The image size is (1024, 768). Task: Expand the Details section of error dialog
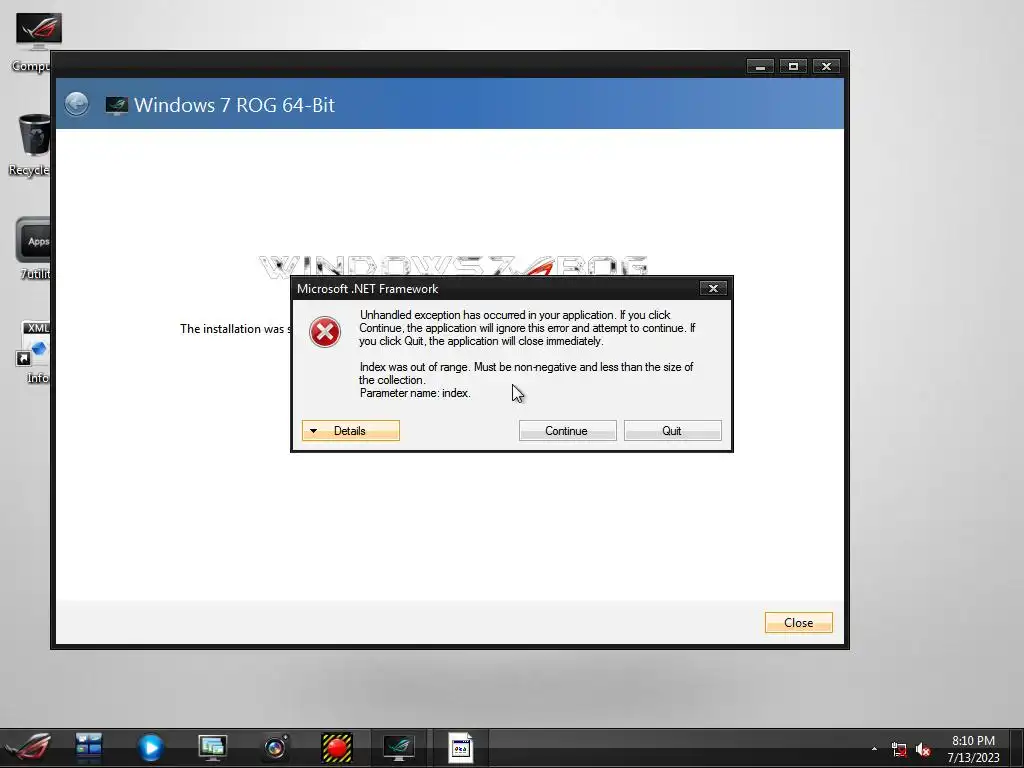(351, 430)
